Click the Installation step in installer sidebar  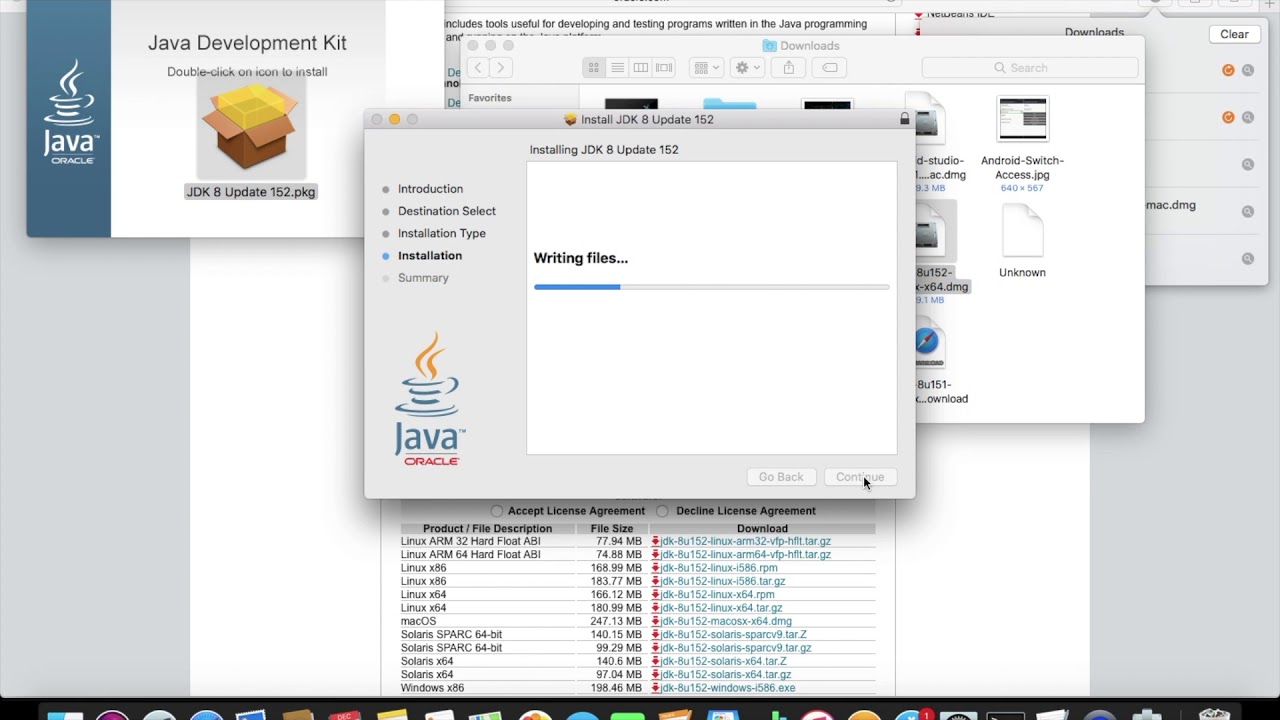(430, 256)
